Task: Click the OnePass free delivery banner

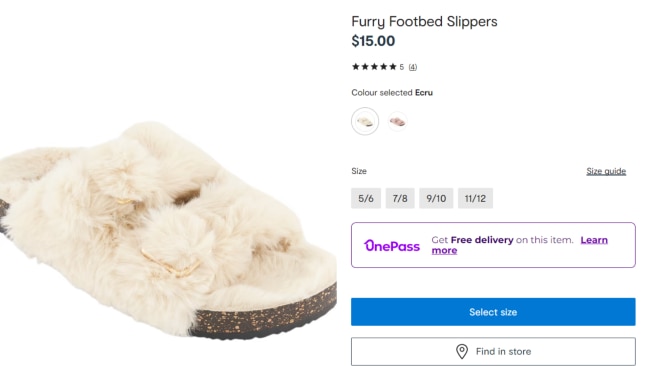Action: click(493, 245)
